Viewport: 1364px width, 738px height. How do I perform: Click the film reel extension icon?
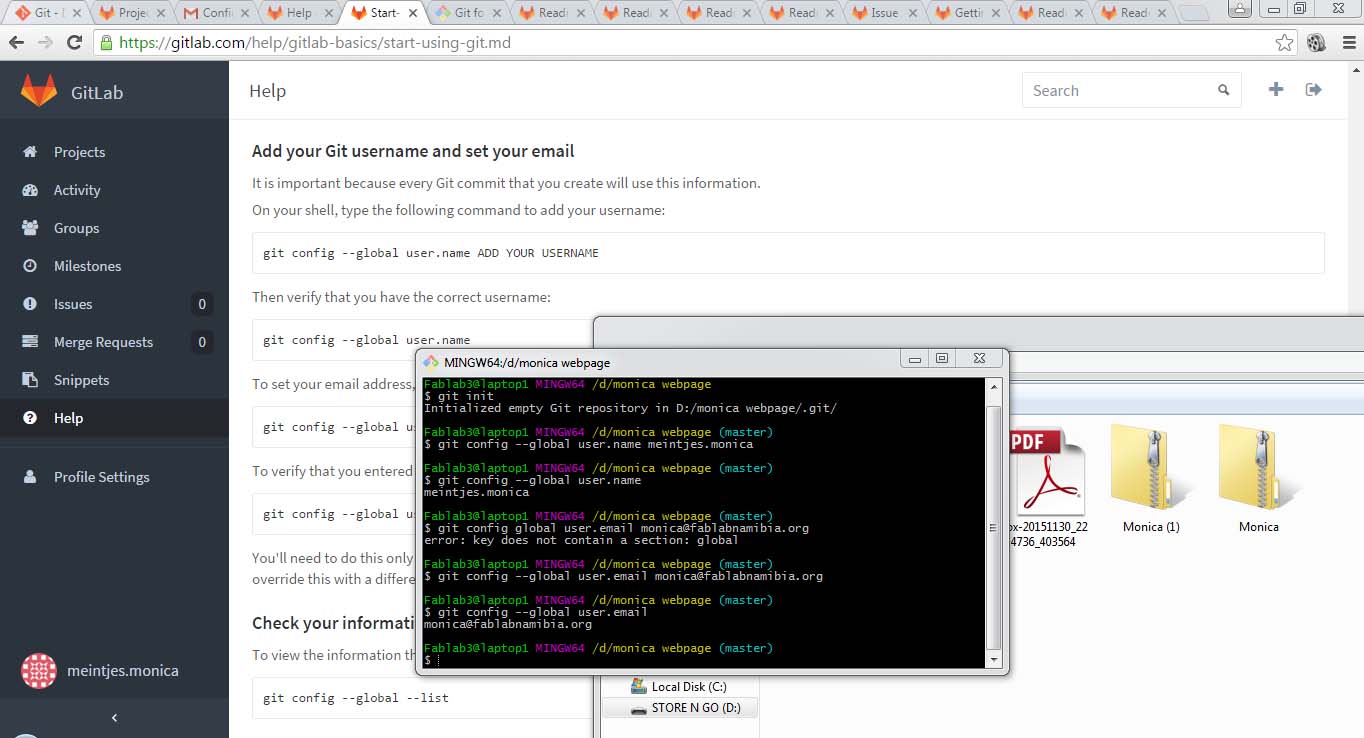click(1316, 43)
